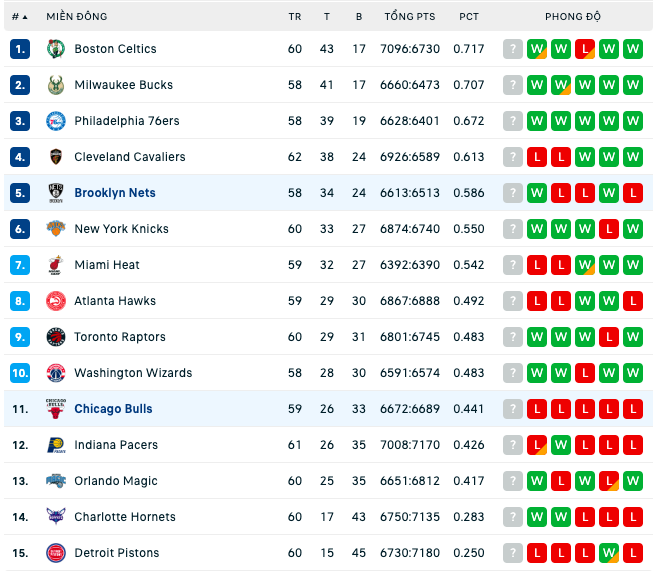Open the Atlanta Hawks logo
The image size is (657, 577).
click(56, 301)
